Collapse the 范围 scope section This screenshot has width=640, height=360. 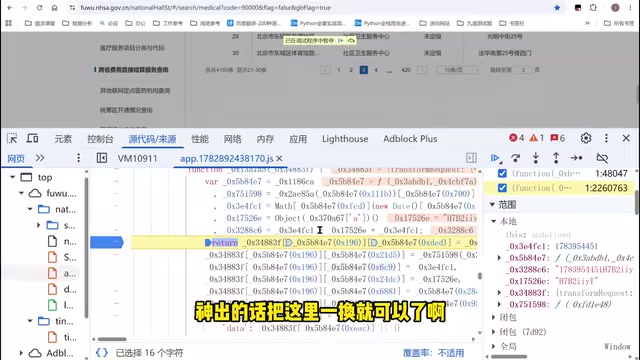pyautogui.click(x=492, y=204)
